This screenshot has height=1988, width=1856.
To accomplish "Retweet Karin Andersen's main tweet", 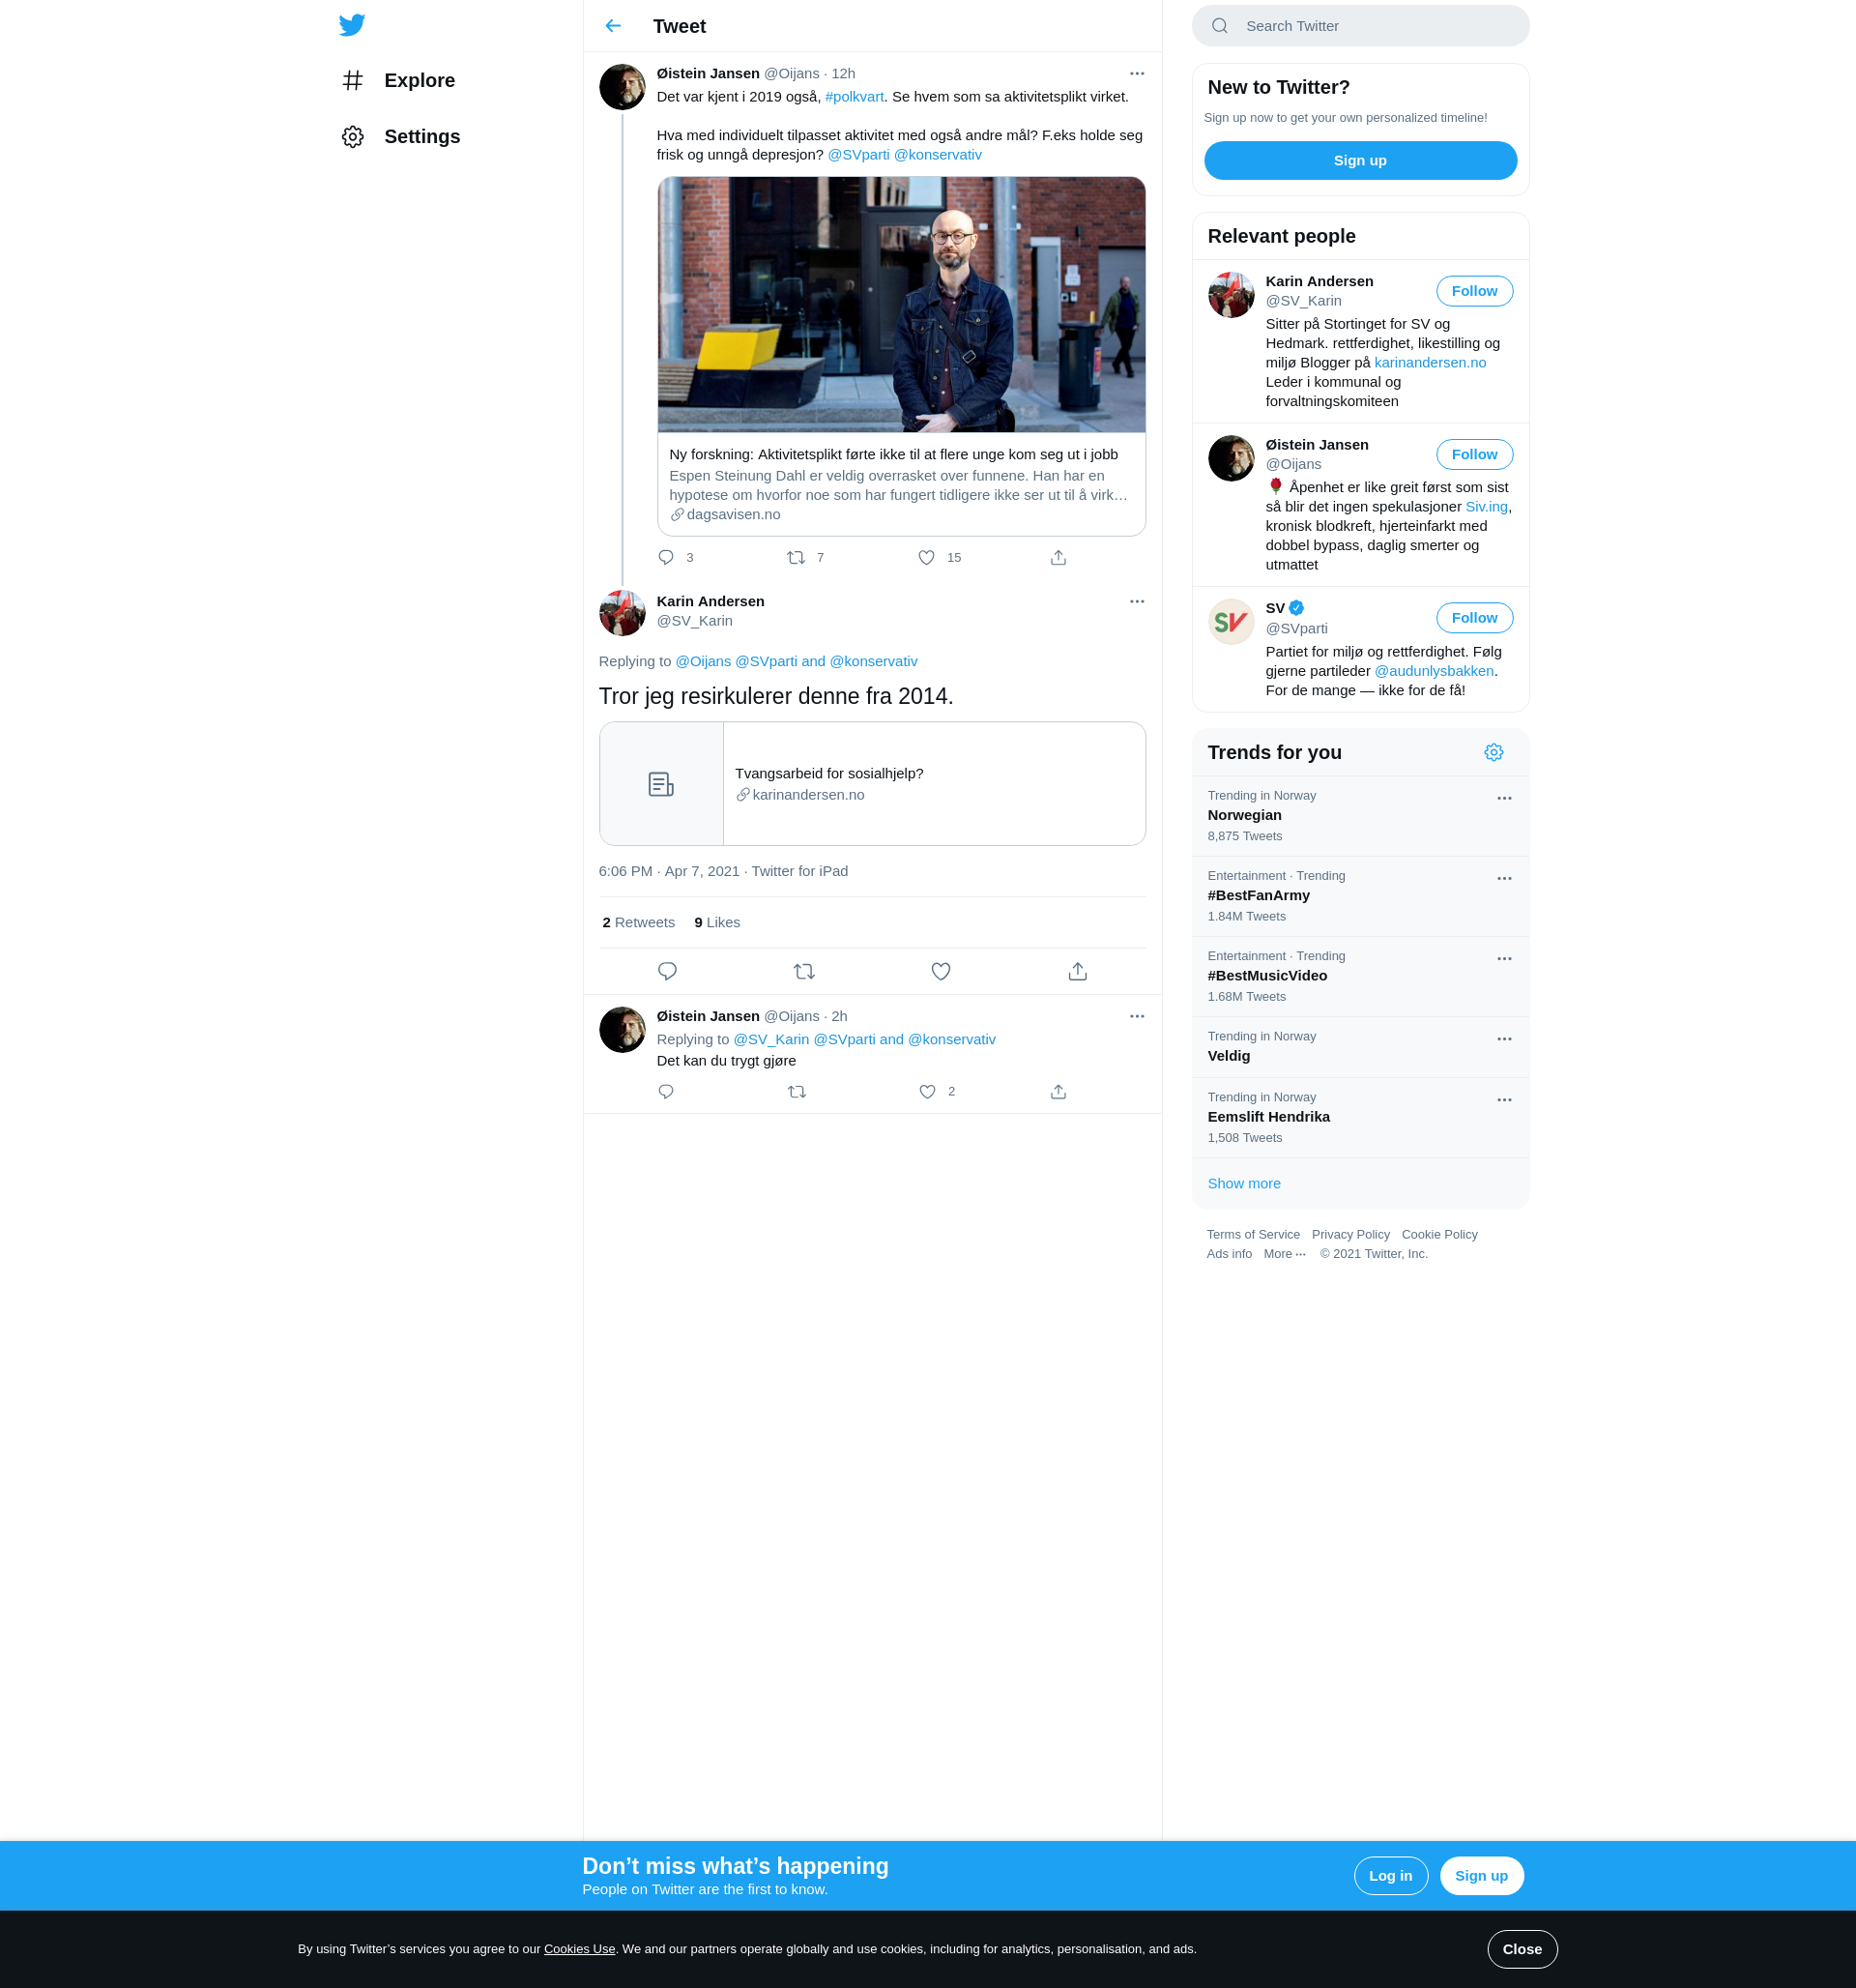I will coord(803,971).
